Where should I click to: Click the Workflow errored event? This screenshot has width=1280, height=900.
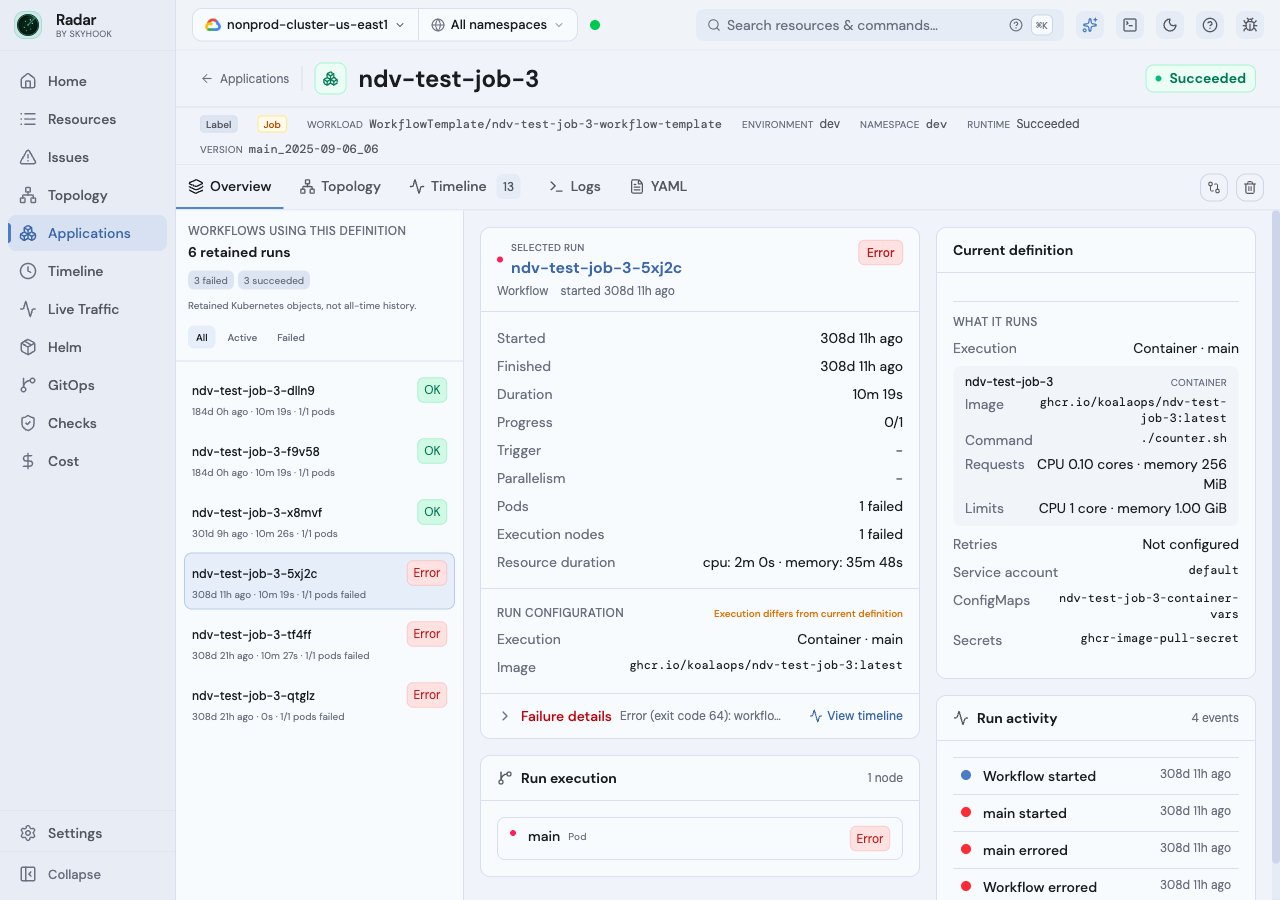[x=1095, y=887]
